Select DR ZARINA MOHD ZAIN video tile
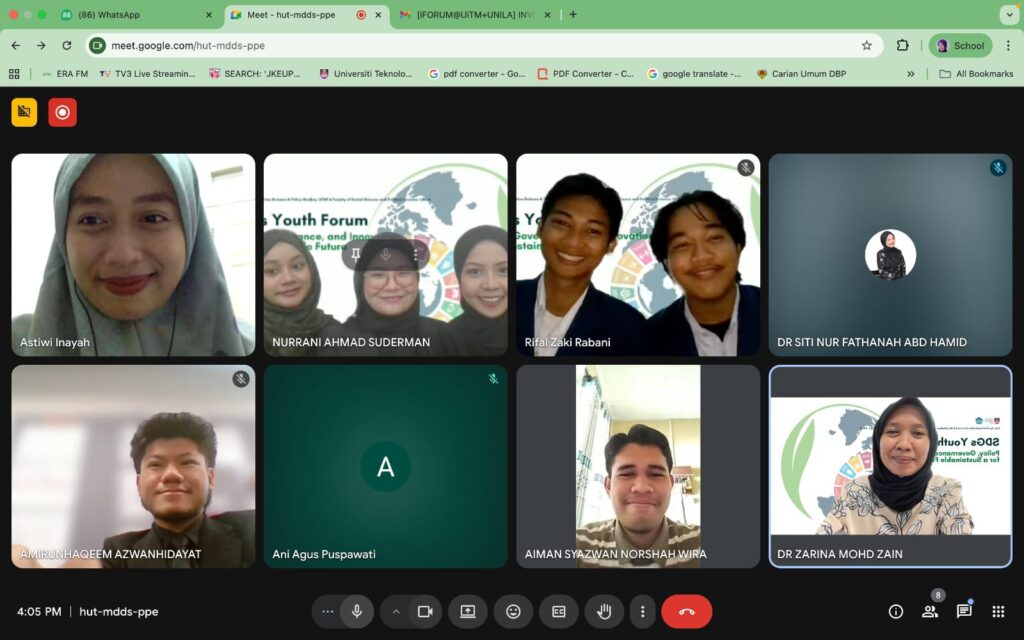The image size is (1024, 640). point(890,466)
